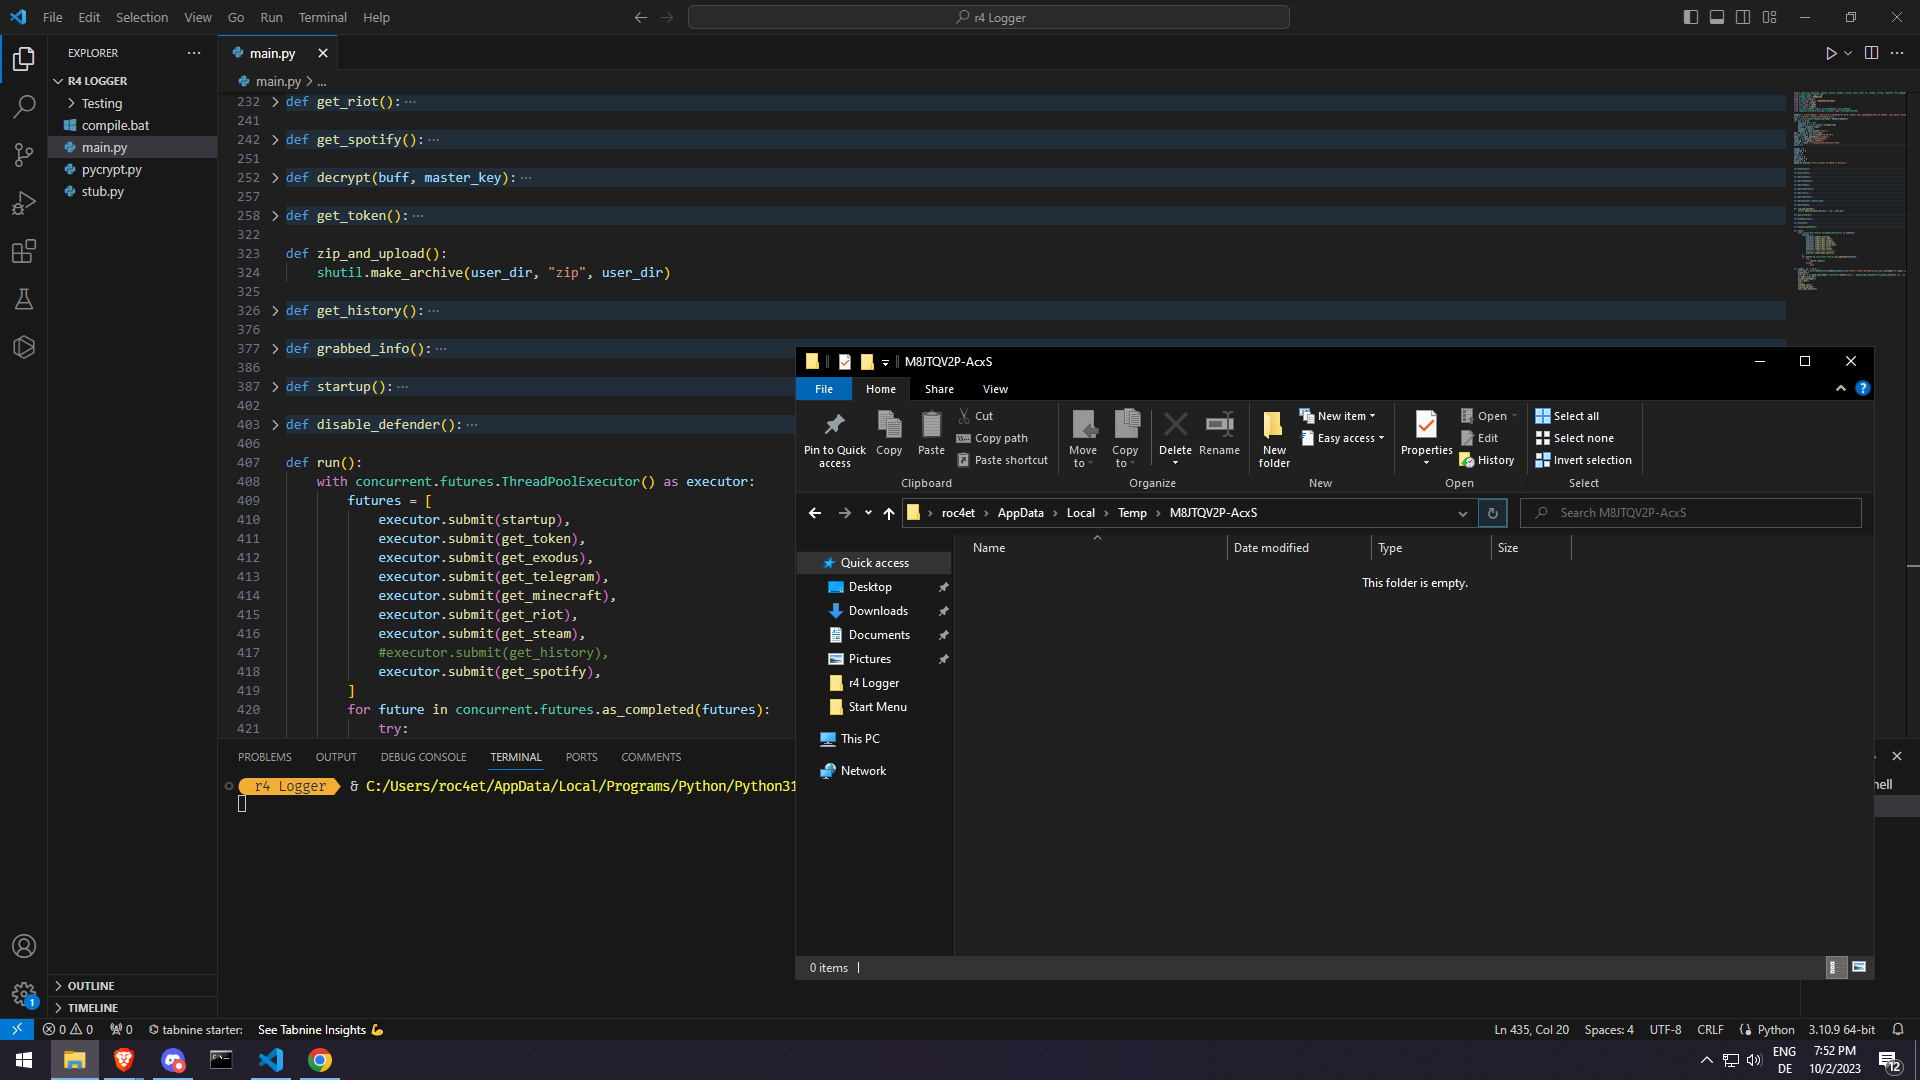
Task: Unfold the disable_defender function
Action: (x=275, y=425)
